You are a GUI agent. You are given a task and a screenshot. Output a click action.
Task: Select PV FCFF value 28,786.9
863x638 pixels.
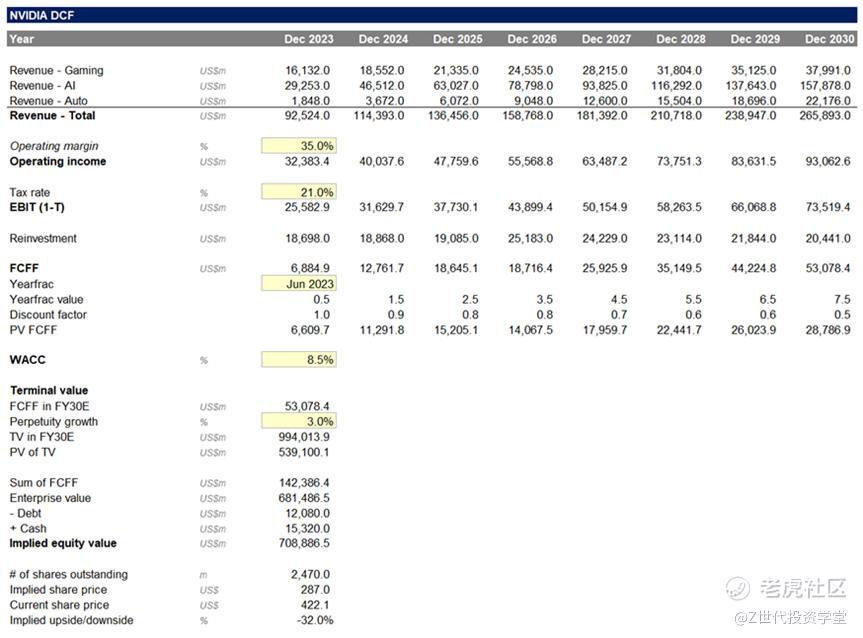[x=828, y=330]
